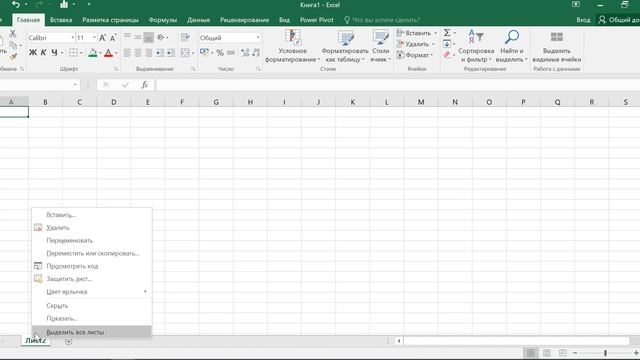The image size is (640, 360).
Task: Open the Calibri font name dropdown
Action: click(x=73, y=38)
